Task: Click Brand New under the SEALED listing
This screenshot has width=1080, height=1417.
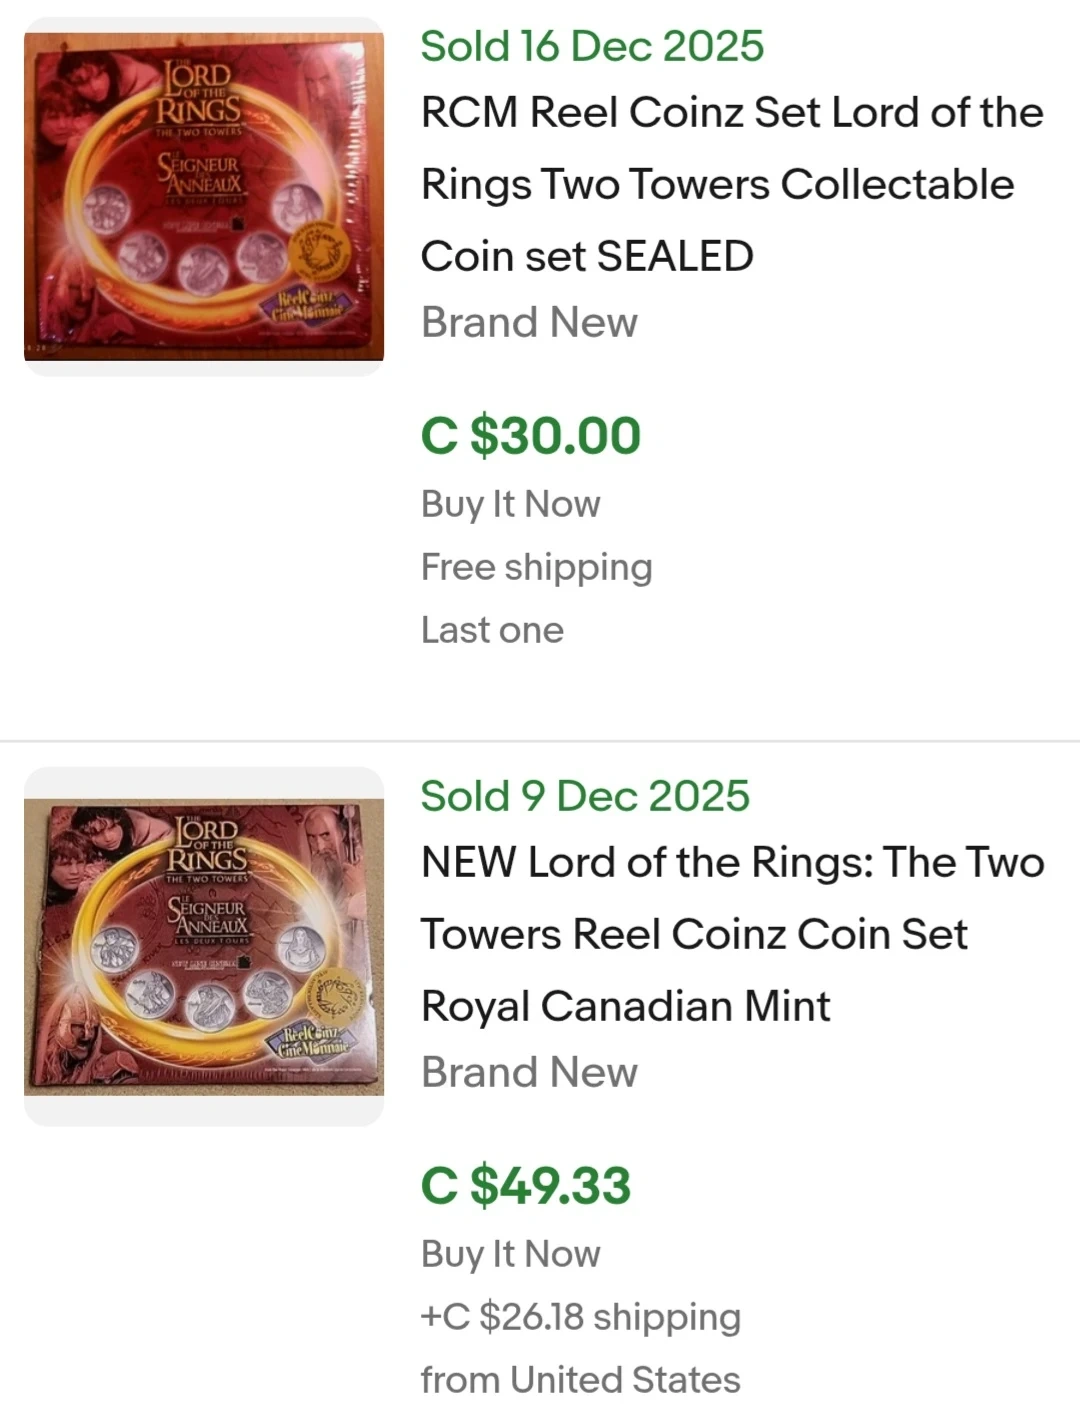Action: point(529,323)
